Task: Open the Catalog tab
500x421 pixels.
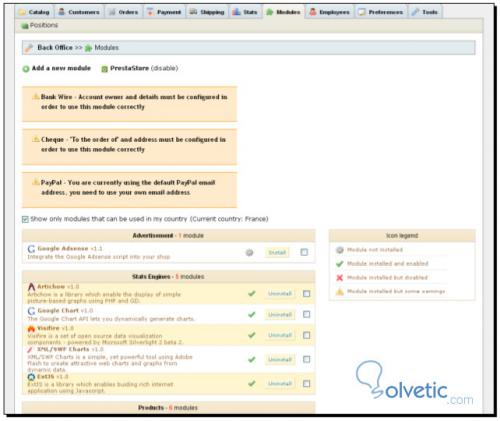Action: coord(35,12)
